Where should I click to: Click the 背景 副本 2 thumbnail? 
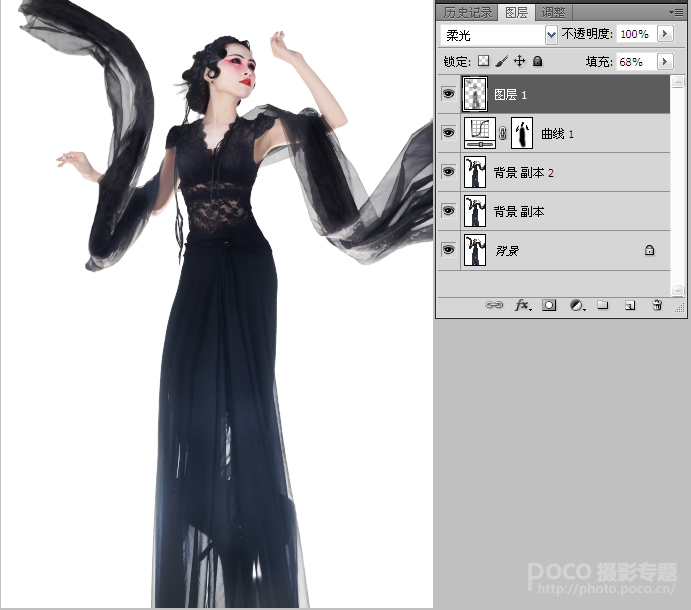point(475,172)
